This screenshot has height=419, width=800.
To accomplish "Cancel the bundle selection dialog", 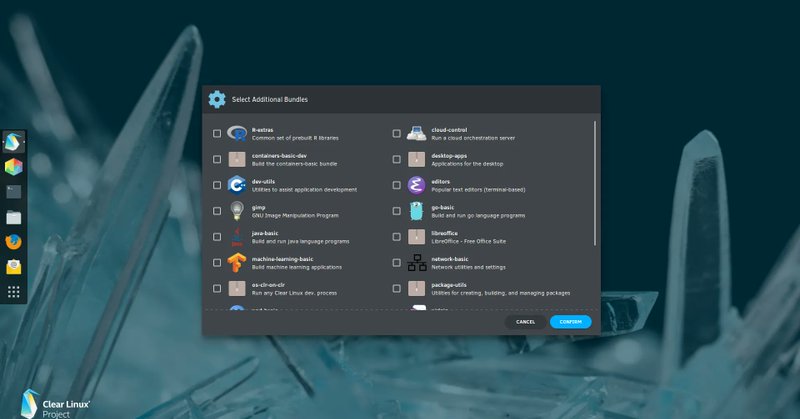I will pos(526,322).
